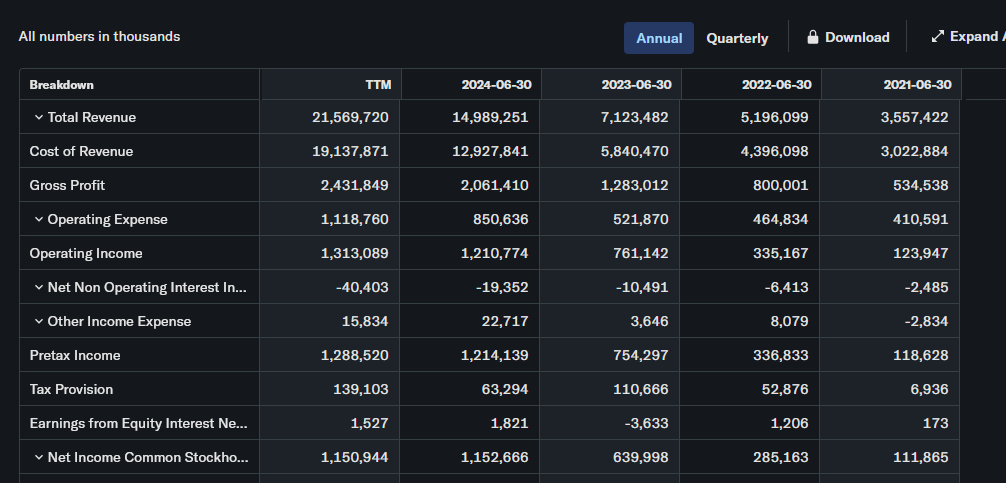Click equity interest earnings value -3,633
Viewport: 1006px width, 483px height.
(647, 423)
